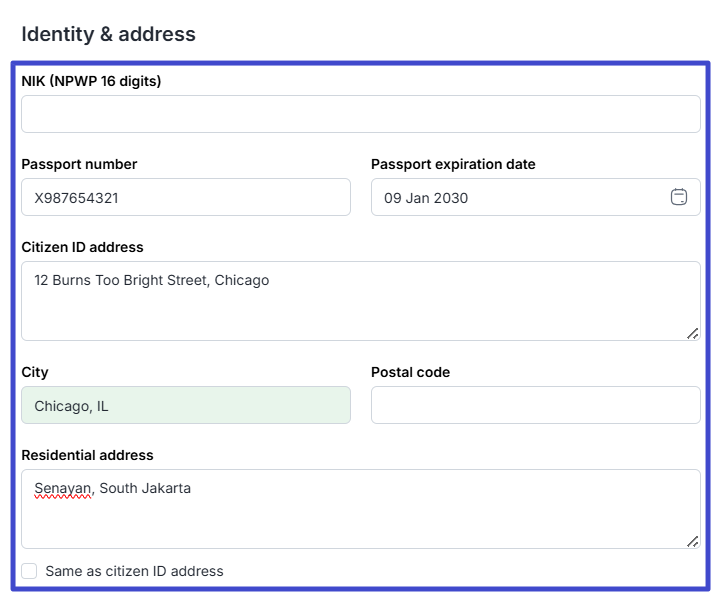Click the Identity & address heading
The image size is (721, 601).
click(x=108, y=34)
